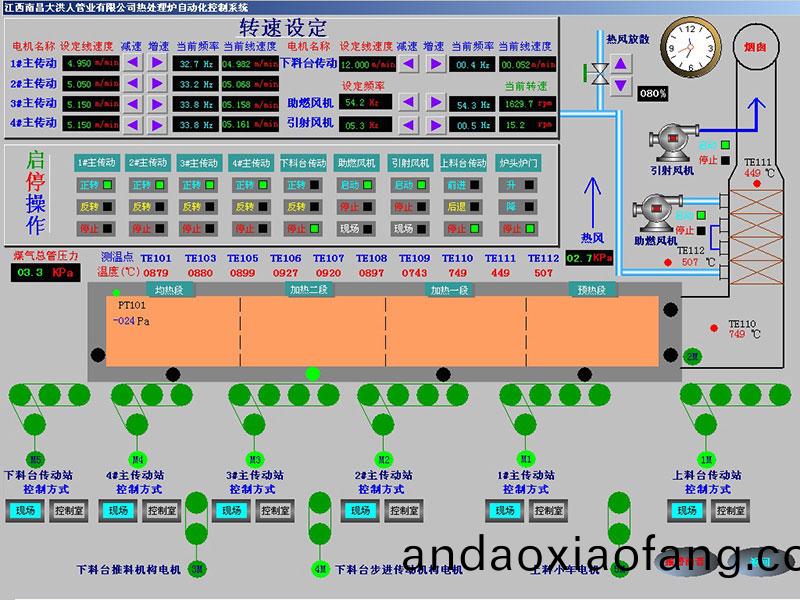Click 增速 arrow in 2#主传动 row

[x=158, y=83]
